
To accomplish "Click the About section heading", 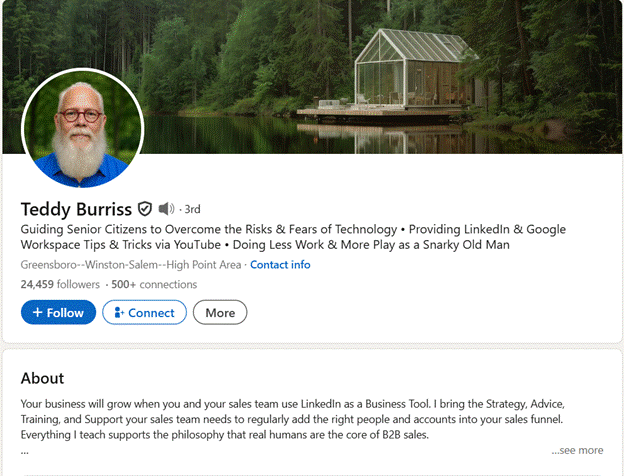I will click(x=42, y=378).
